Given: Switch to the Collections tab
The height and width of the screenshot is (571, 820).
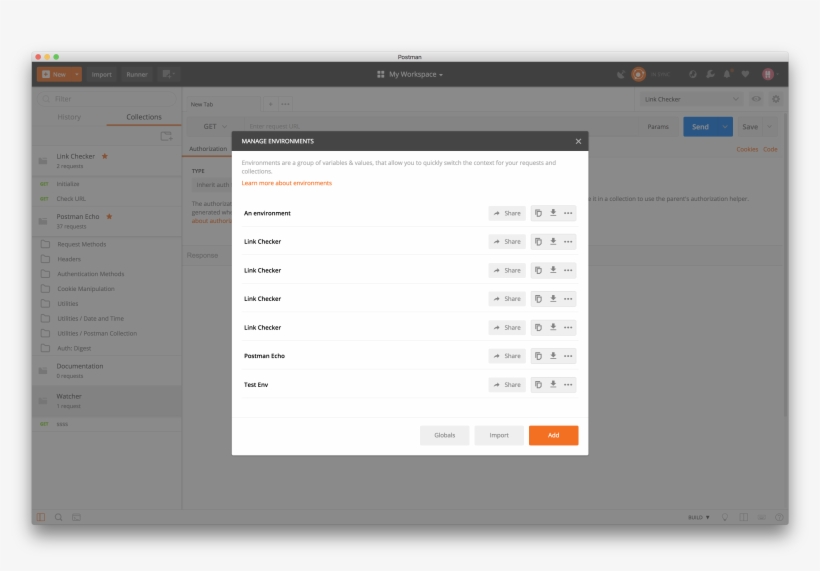Looking at the screenshot, I should [x=144, y=117].
